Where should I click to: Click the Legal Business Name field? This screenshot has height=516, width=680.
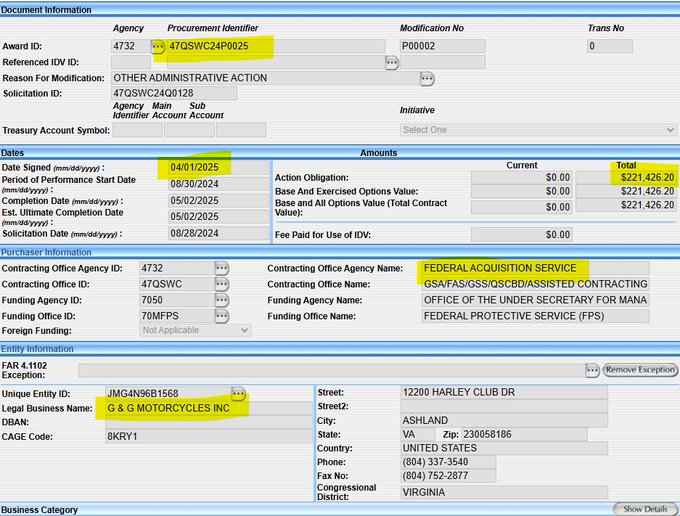tap(206, 408)
